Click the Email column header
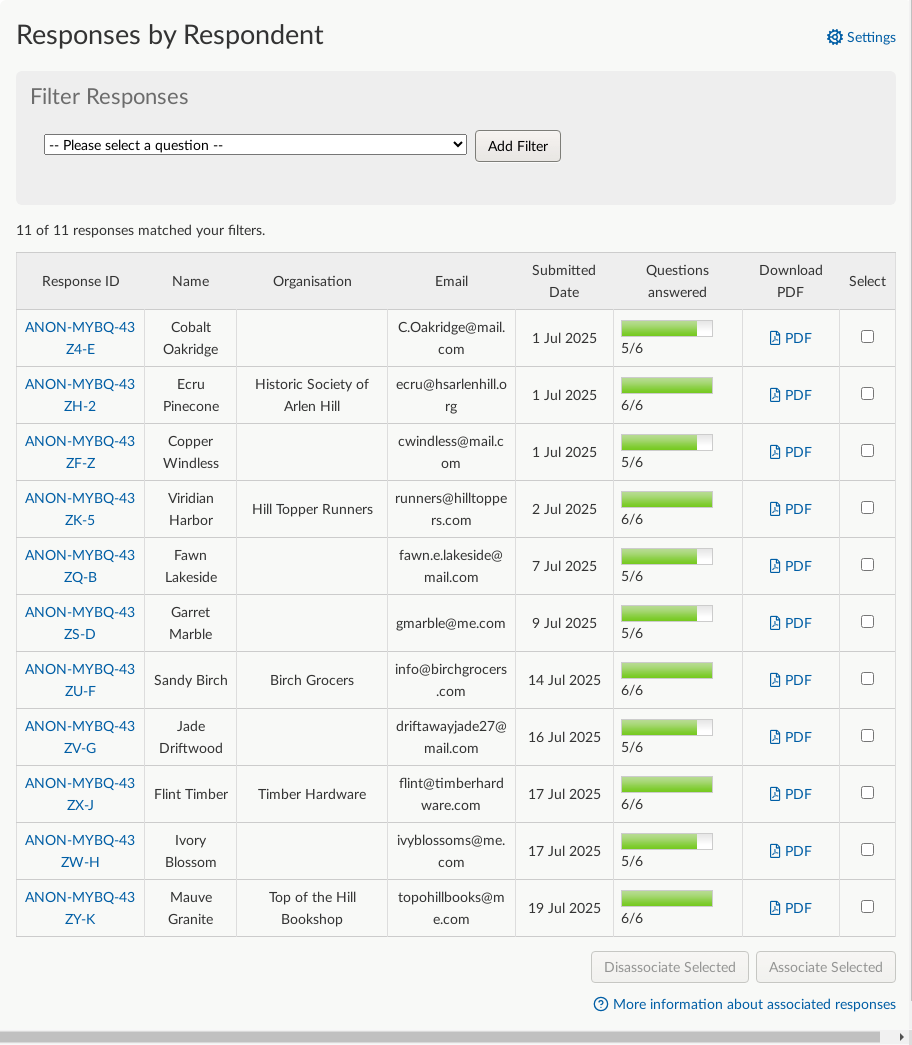The width and height of the screenshot is (912, 1045). pos(451,281)
